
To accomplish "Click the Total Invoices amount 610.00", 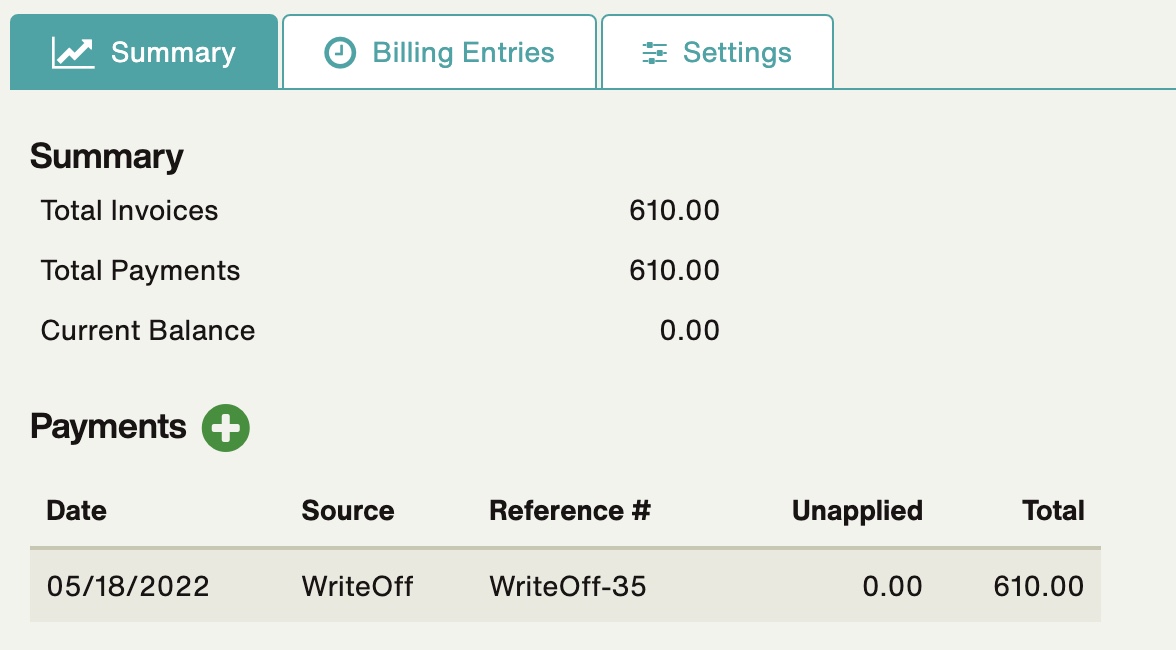I will pyautogui.click(x=674, y=211).
